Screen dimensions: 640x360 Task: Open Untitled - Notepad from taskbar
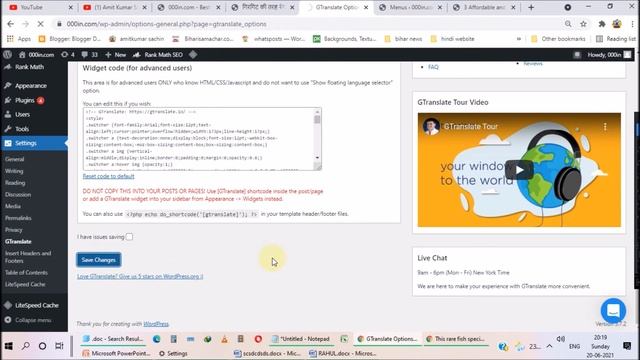[301, 339]
